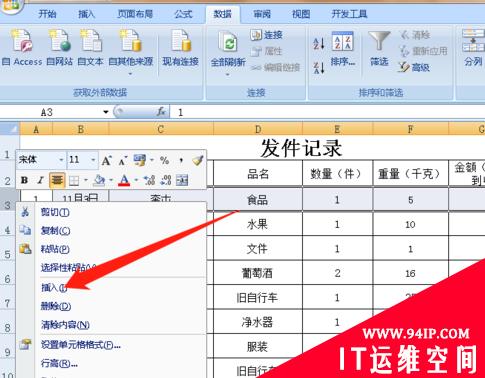Switch to the 视图 tab
The width and height of the screenshot is (485, 378).
coord(301,14)
